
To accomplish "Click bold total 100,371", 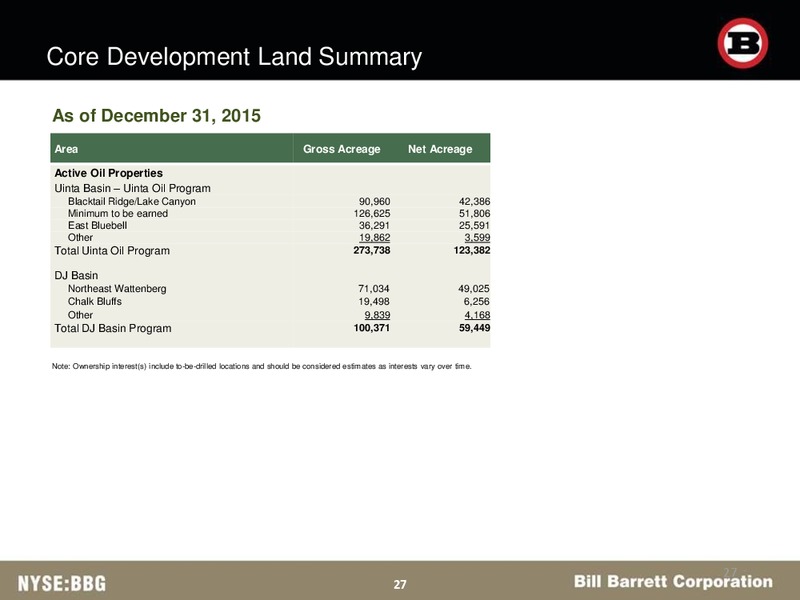I will pyautogui.click(x=372, y=328).
